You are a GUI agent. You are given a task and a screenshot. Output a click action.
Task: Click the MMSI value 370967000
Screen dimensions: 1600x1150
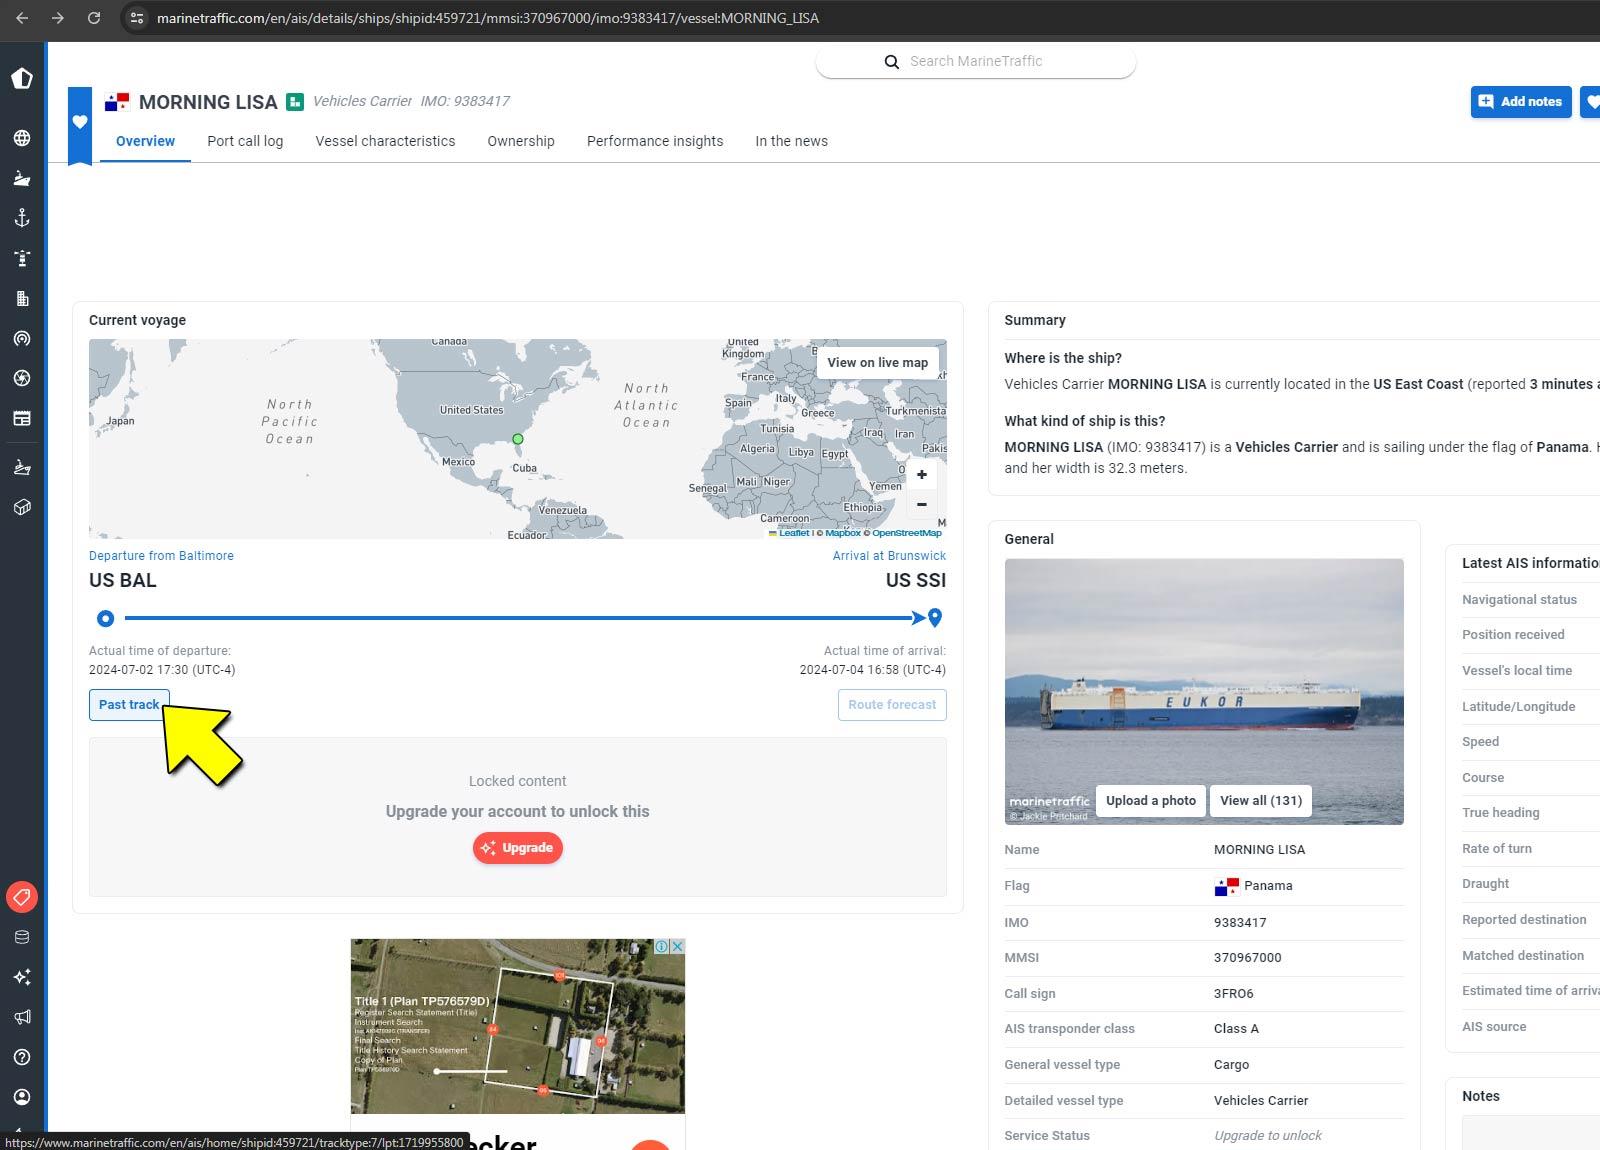pyautogui.click(x=1247, y=957)
